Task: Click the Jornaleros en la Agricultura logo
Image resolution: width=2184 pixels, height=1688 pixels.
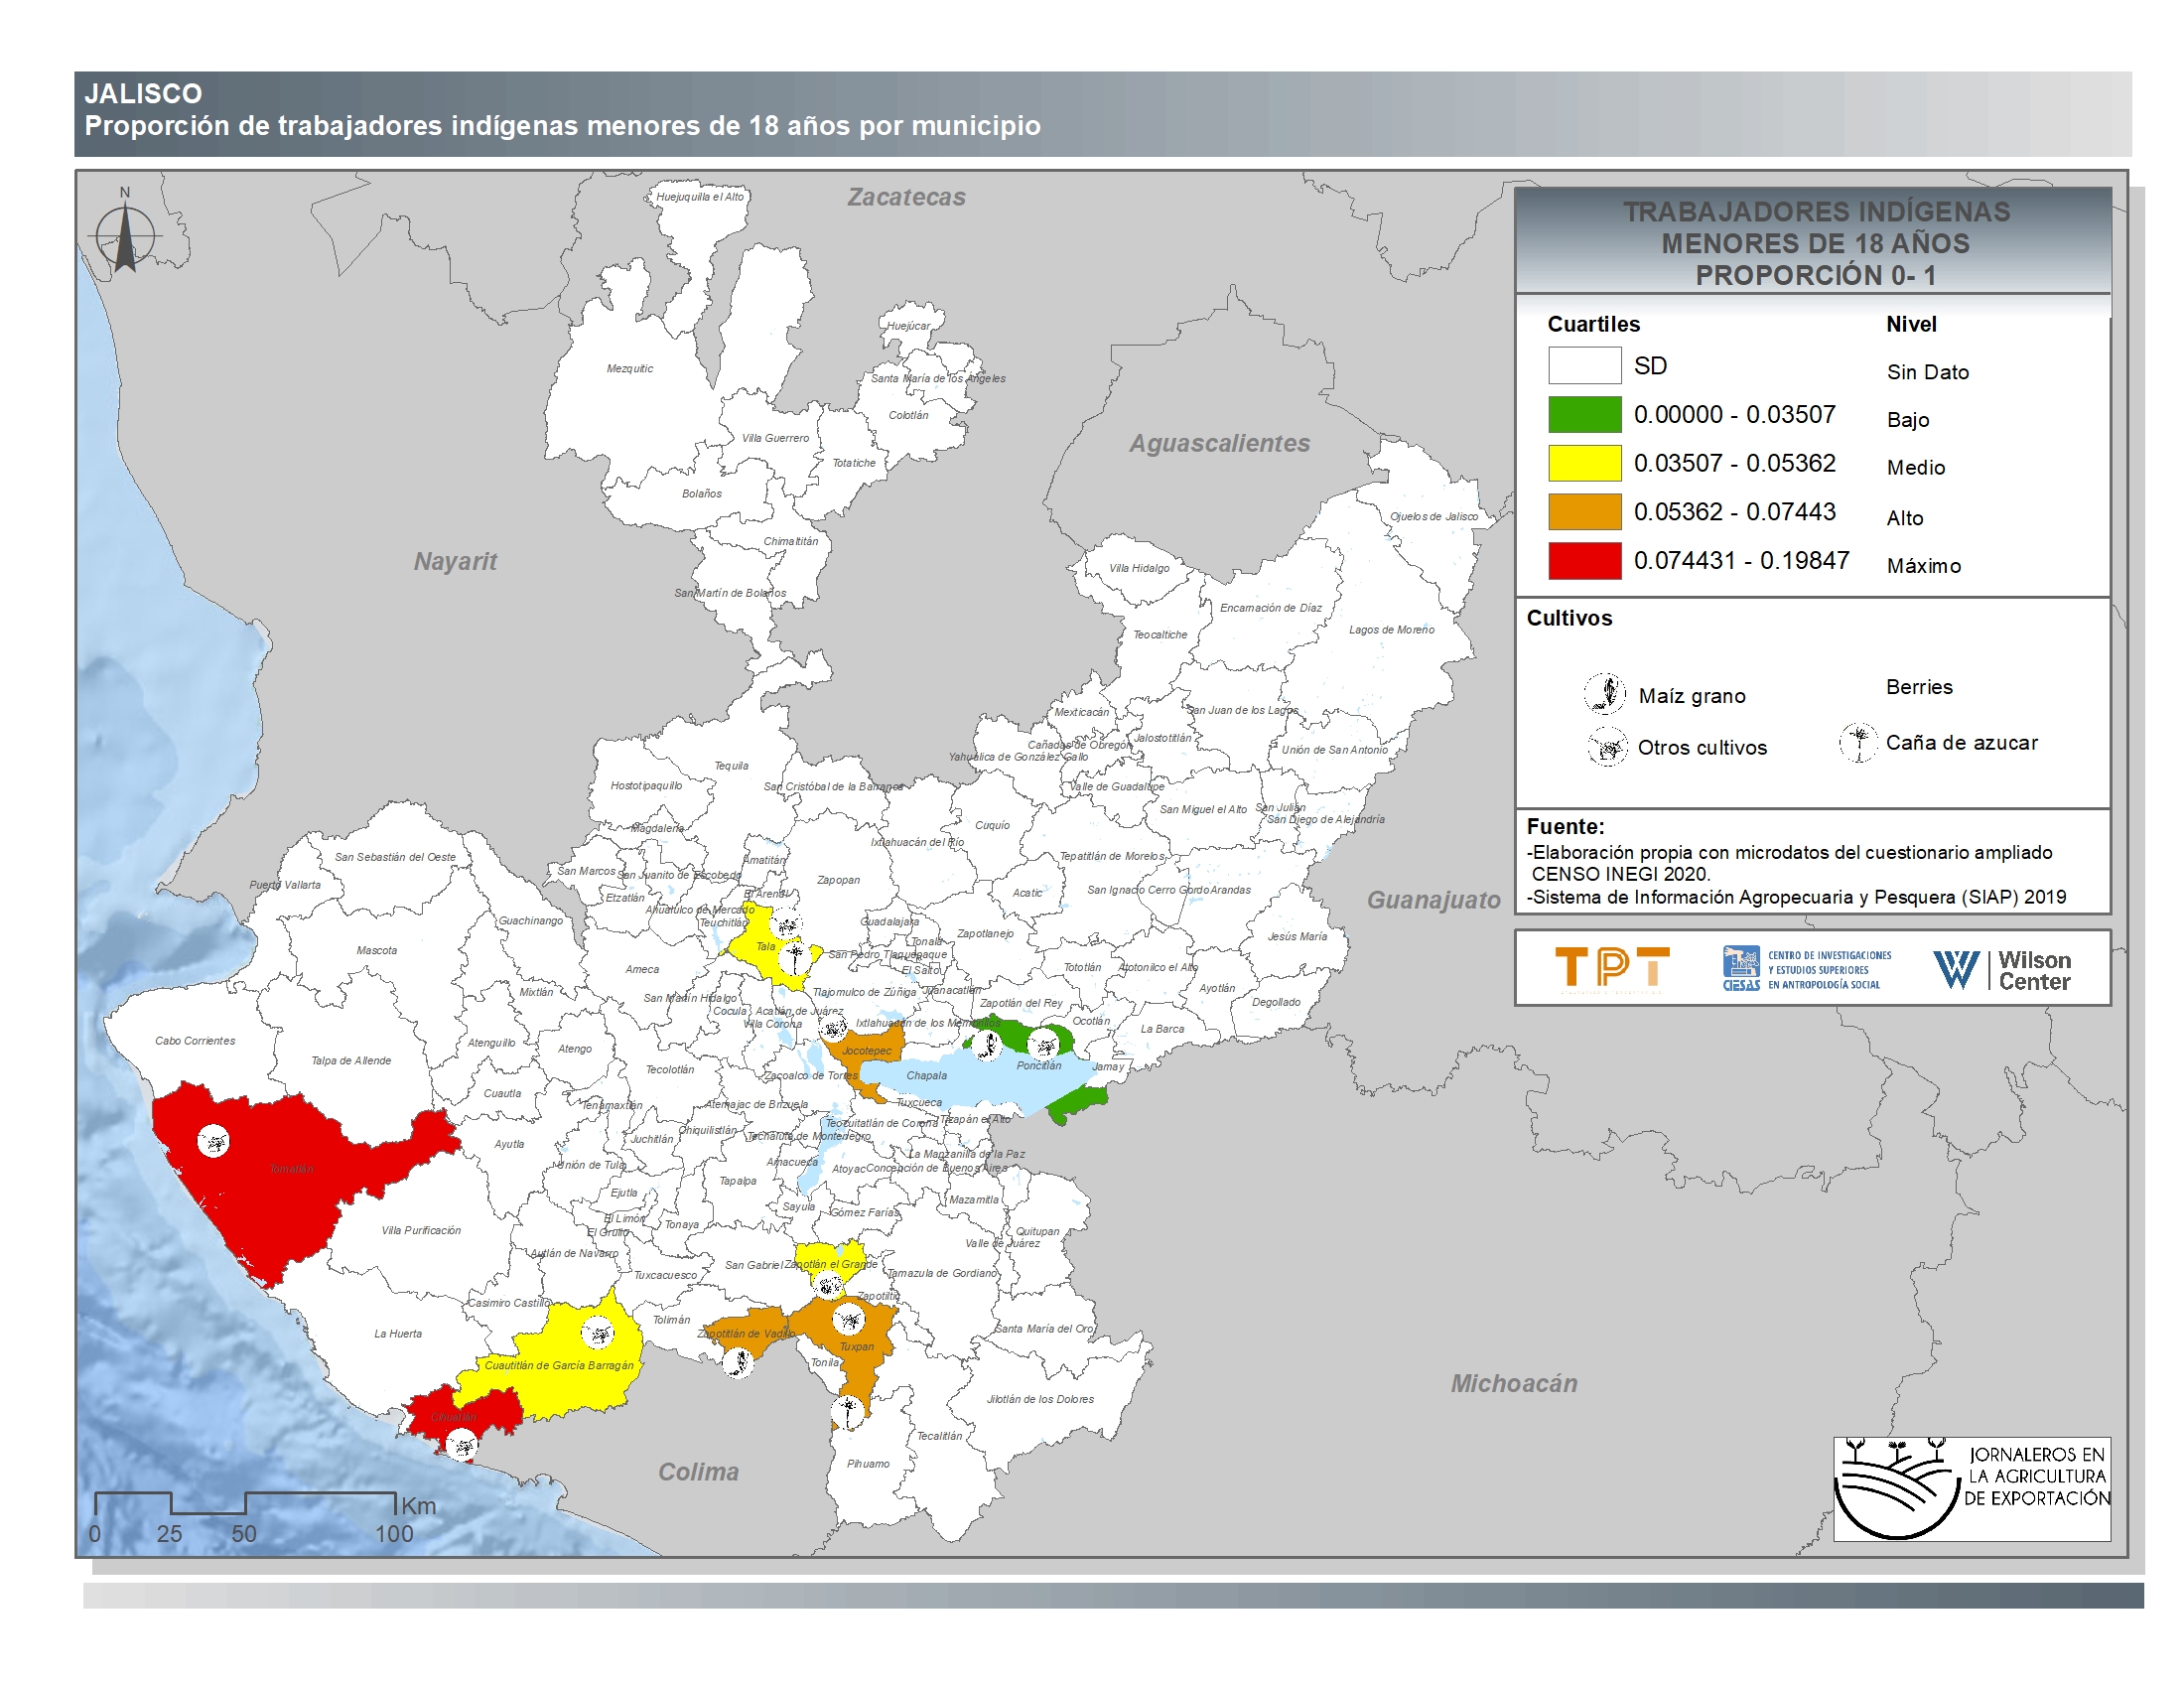Action: pyautogui.click(x=1971, y=1488)
